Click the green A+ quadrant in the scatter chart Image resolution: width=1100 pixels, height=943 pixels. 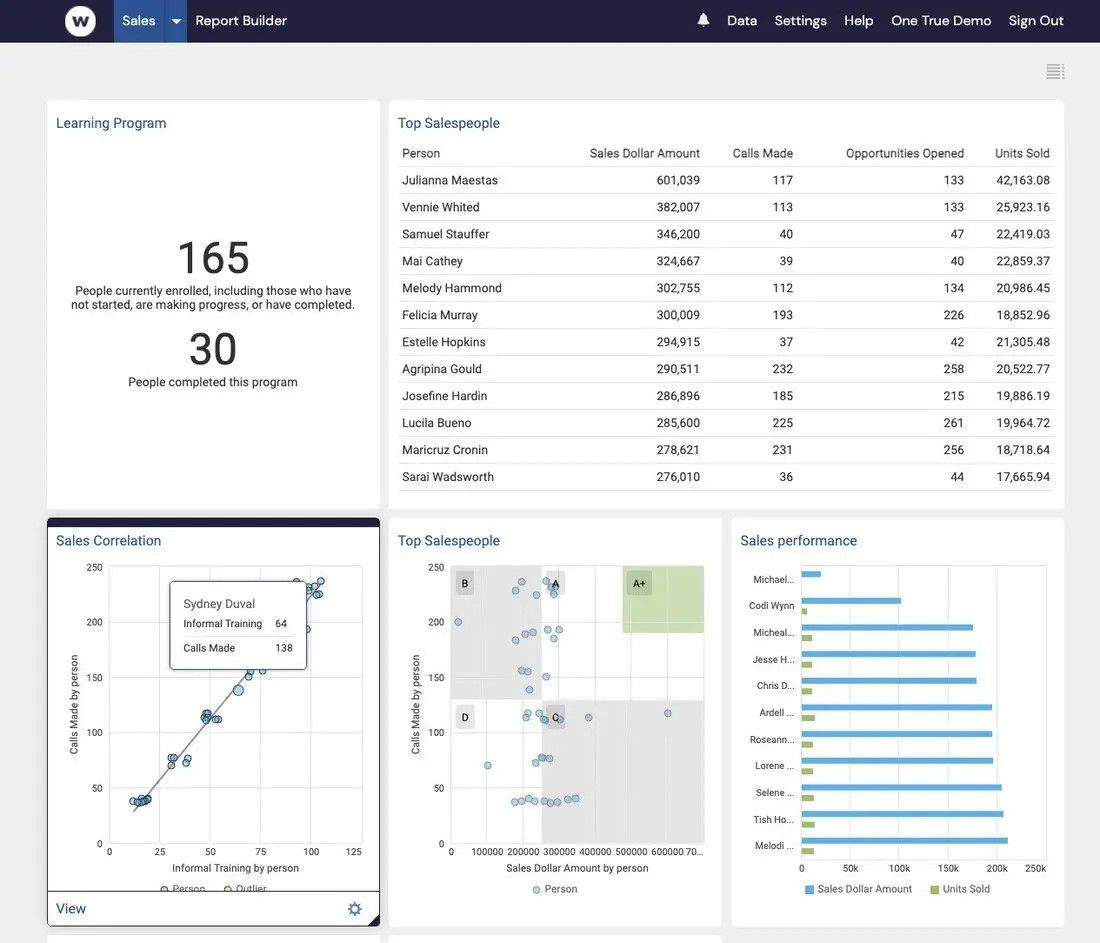tap(663, 600)
